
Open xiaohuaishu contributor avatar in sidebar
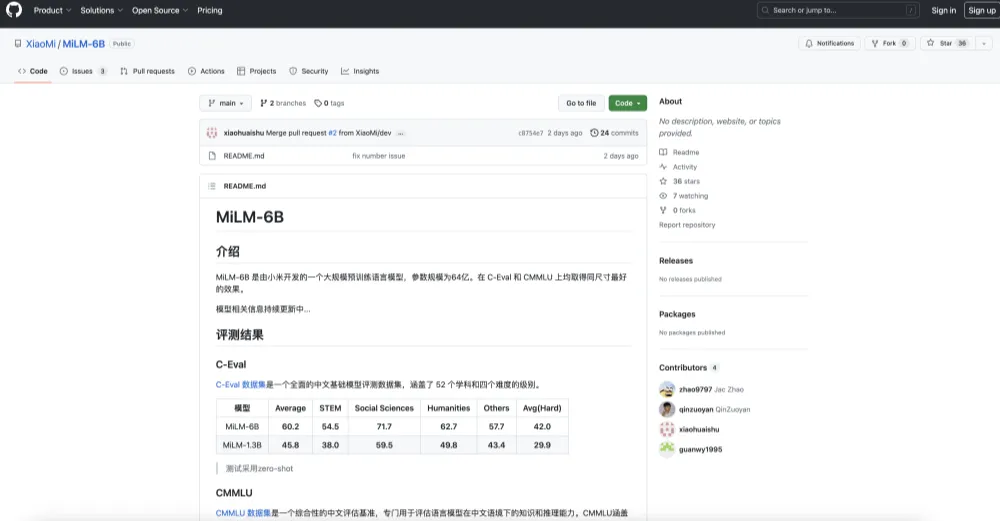click(667, 429)
